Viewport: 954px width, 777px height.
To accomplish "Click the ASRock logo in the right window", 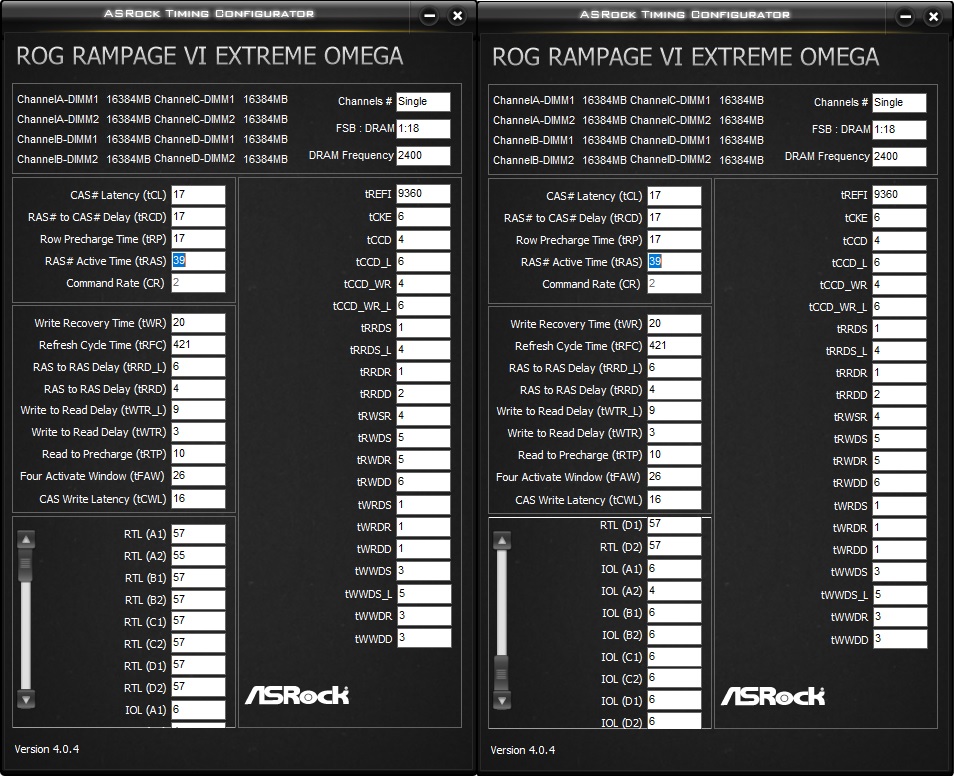I will 773,696.
